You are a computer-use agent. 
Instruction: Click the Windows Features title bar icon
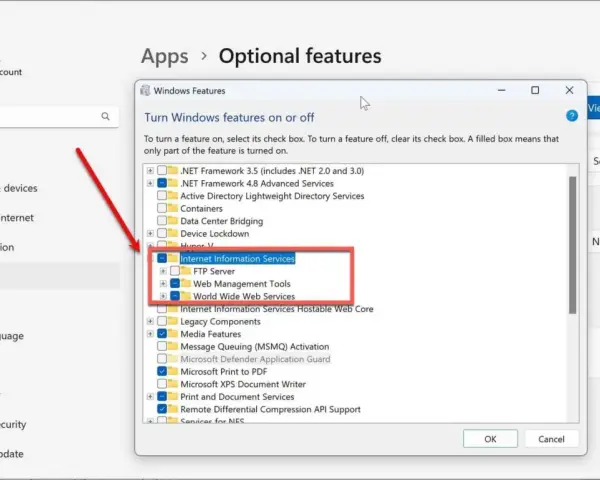(x=145, y=91)
